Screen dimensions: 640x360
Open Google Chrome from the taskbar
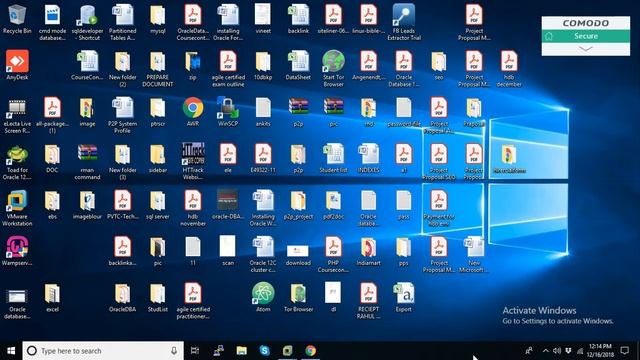(311, 351)
